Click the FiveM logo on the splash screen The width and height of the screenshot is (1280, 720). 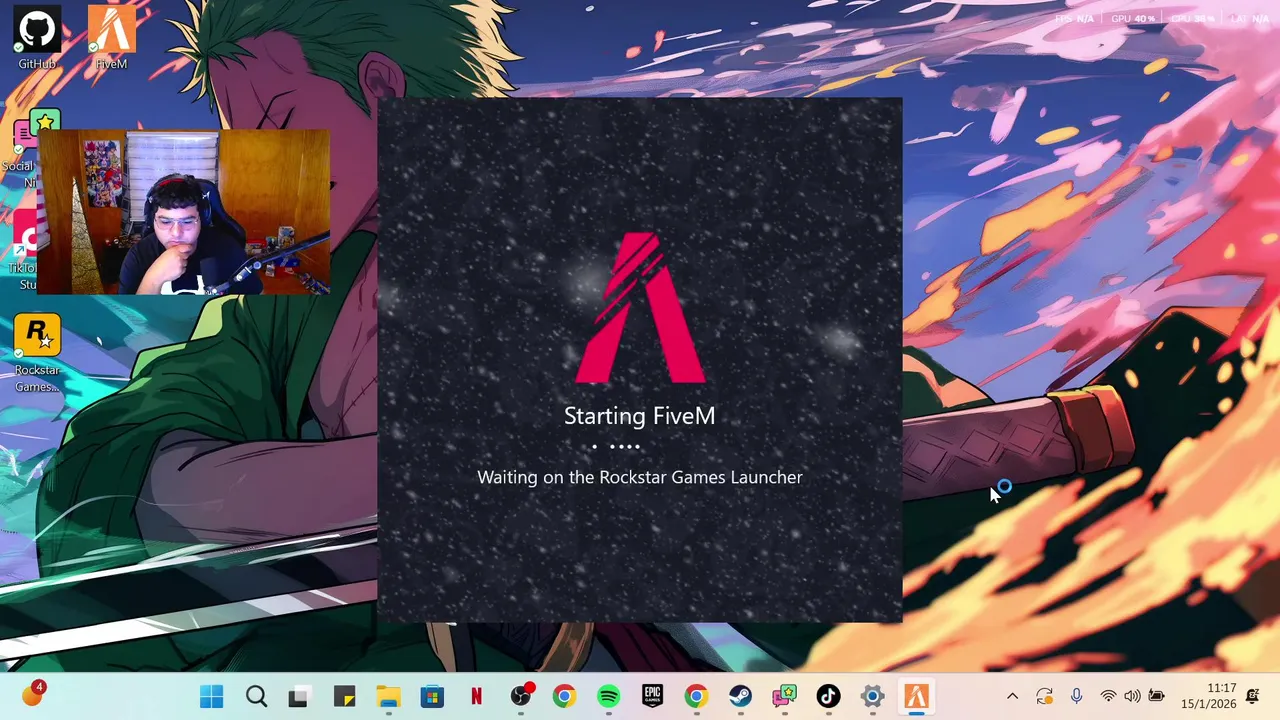pos(640,308)
